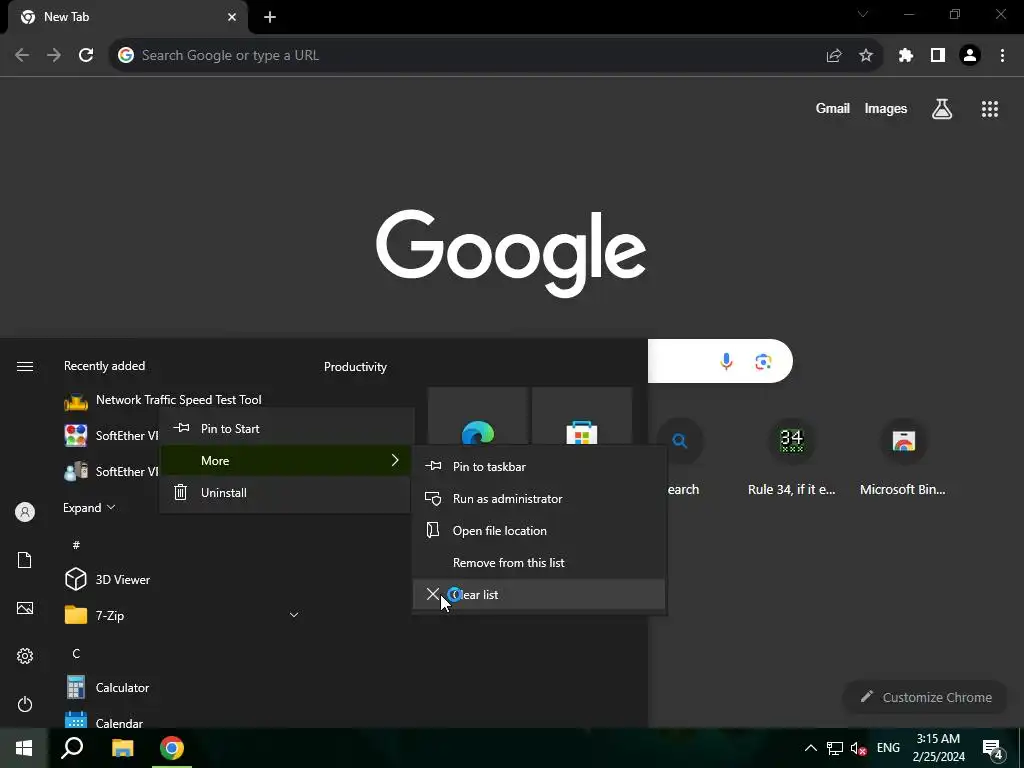1024x768 pixels.
Task: Click the C letter header
Action: [76, 653]
